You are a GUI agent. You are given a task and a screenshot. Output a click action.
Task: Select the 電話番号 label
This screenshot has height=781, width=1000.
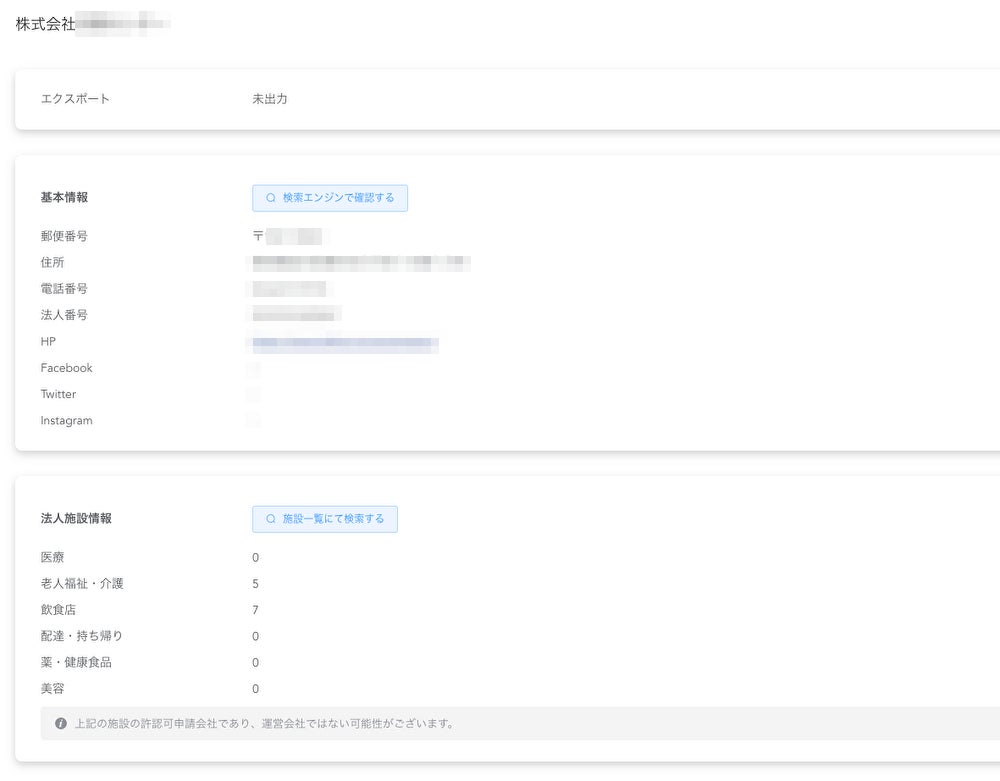pos(64,288)
